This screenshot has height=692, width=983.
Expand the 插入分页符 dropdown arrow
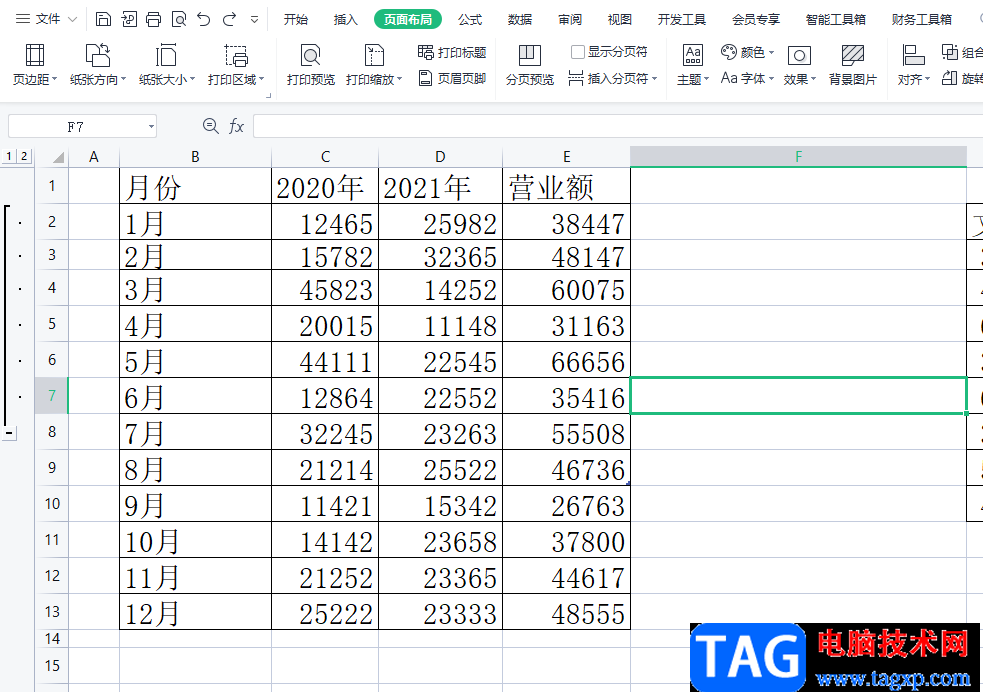tap(654, 79)
